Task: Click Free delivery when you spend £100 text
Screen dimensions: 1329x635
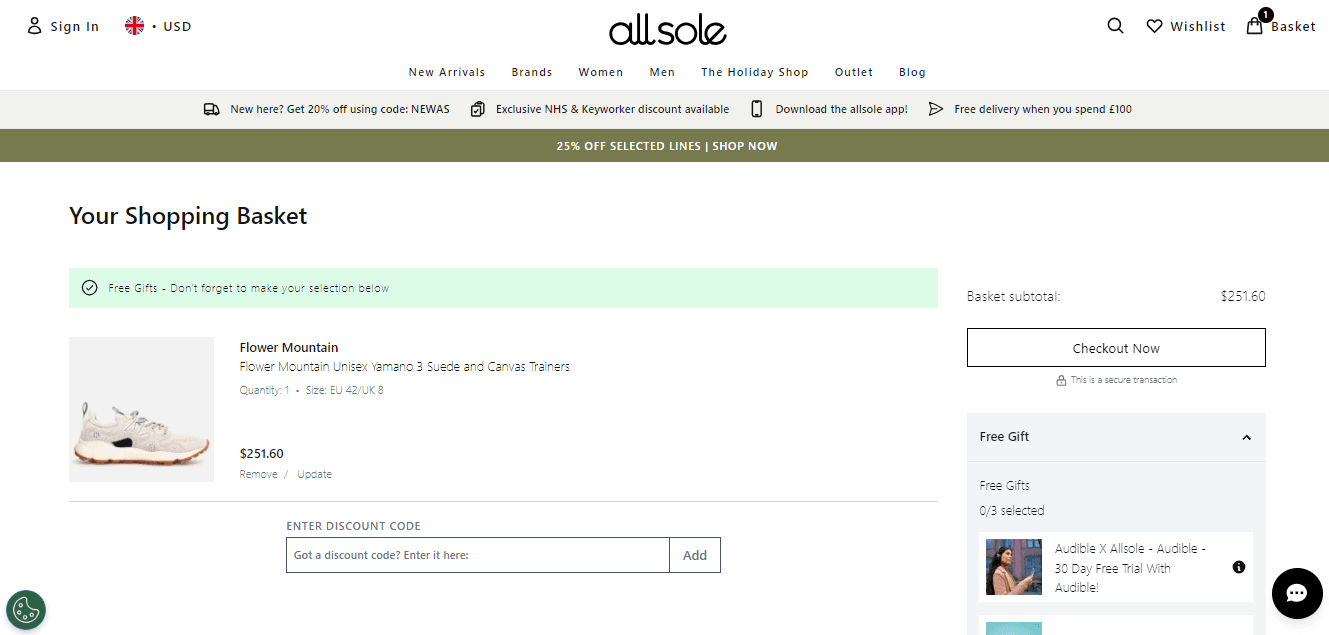Action: (1043, 109)
